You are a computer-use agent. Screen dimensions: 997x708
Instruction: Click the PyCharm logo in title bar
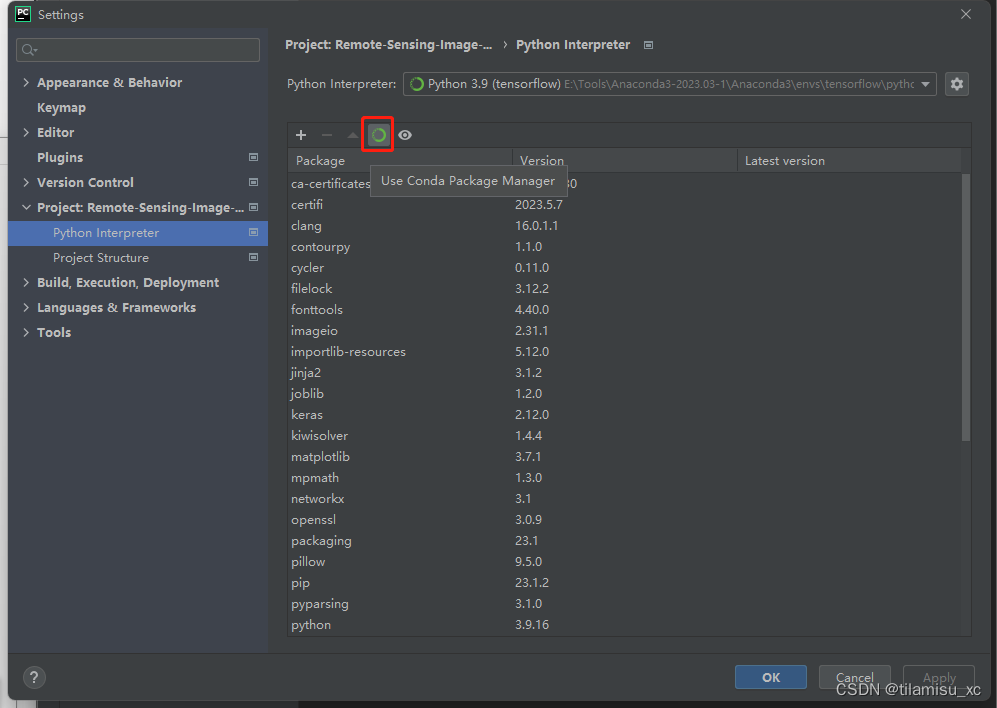click(23, 14)
